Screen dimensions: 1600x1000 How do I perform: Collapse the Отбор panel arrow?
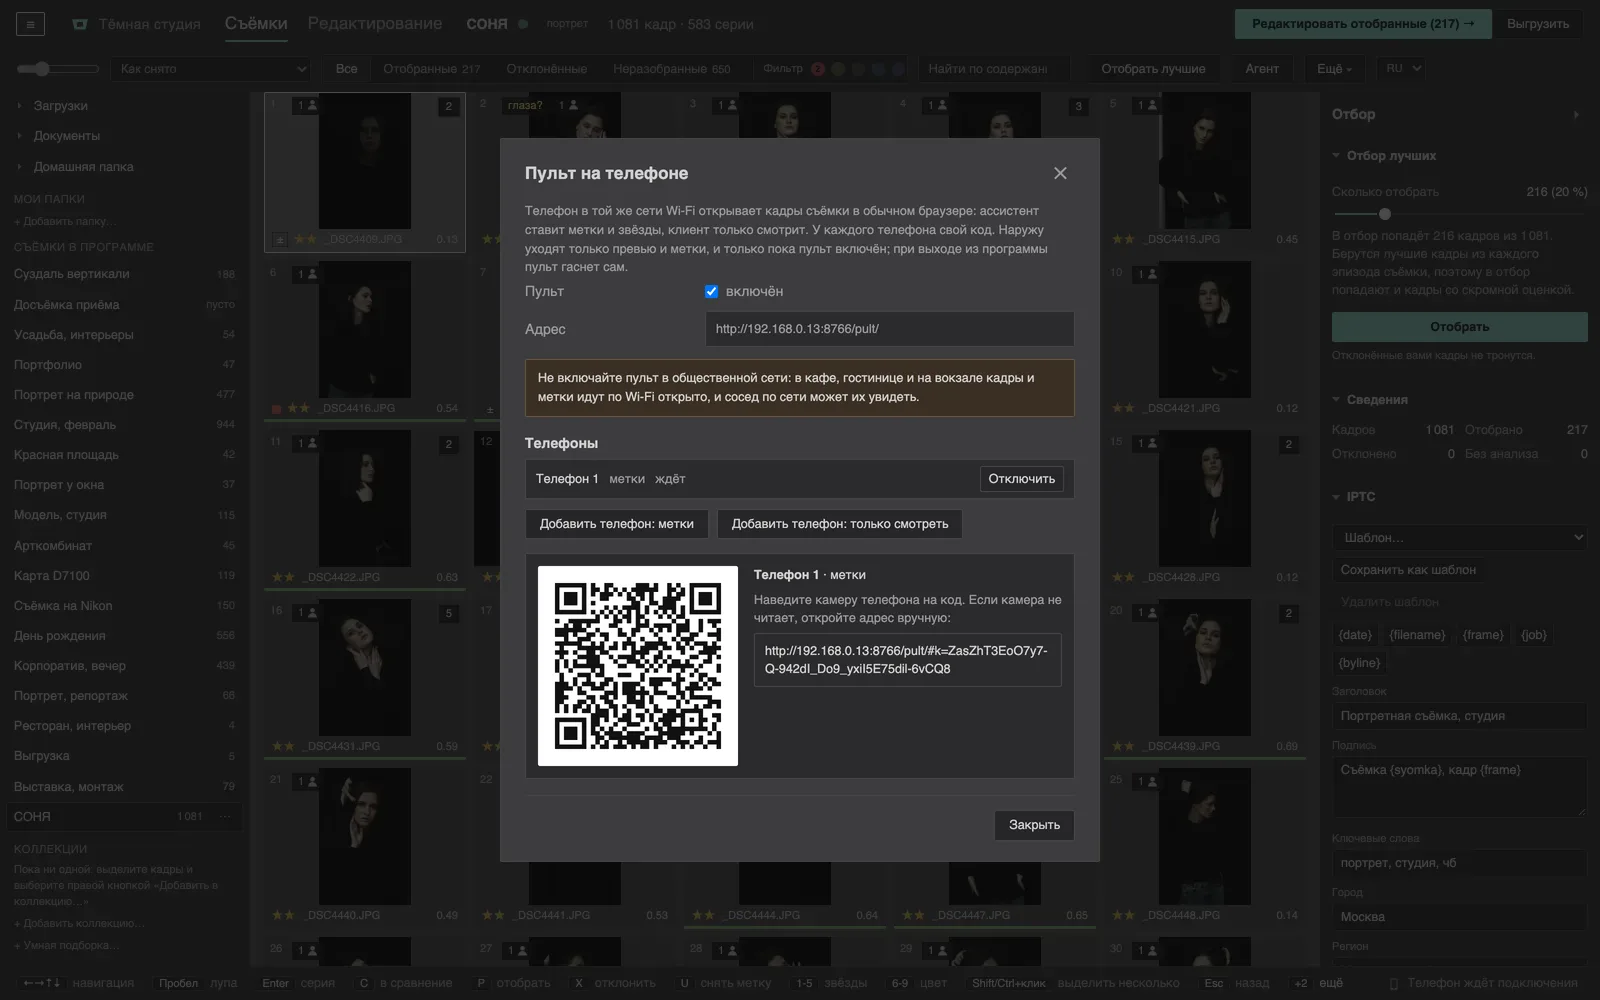[1576, 115]
